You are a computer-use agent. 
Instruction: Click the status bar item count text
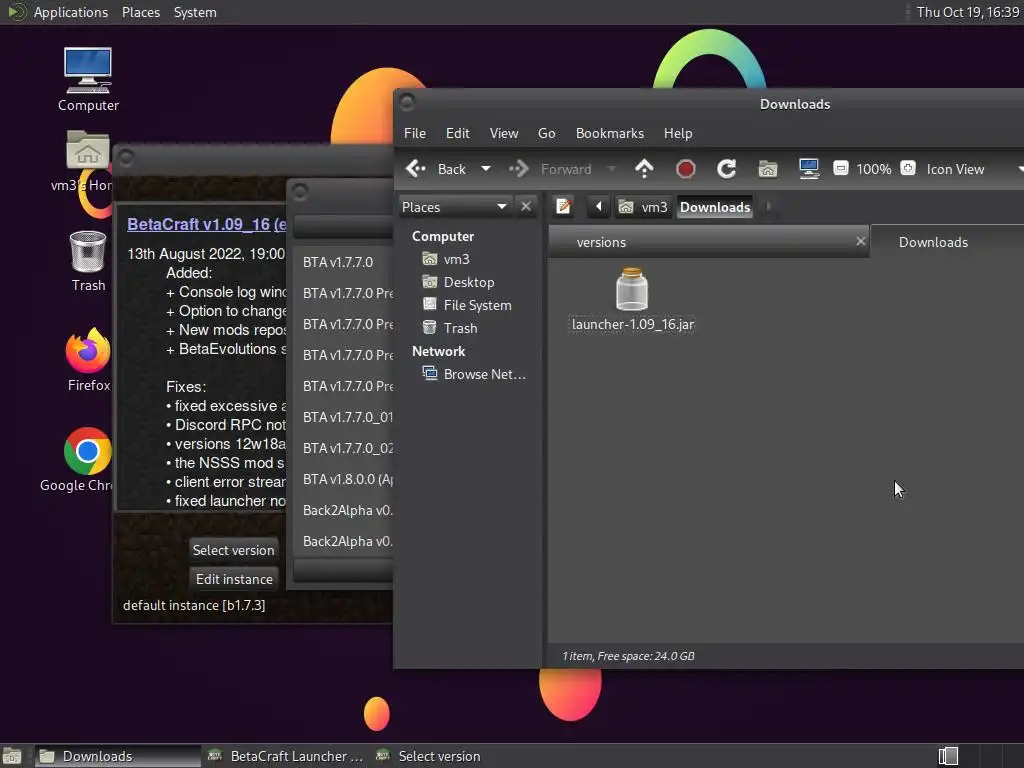pyautogui.click(x=628, y=656)
